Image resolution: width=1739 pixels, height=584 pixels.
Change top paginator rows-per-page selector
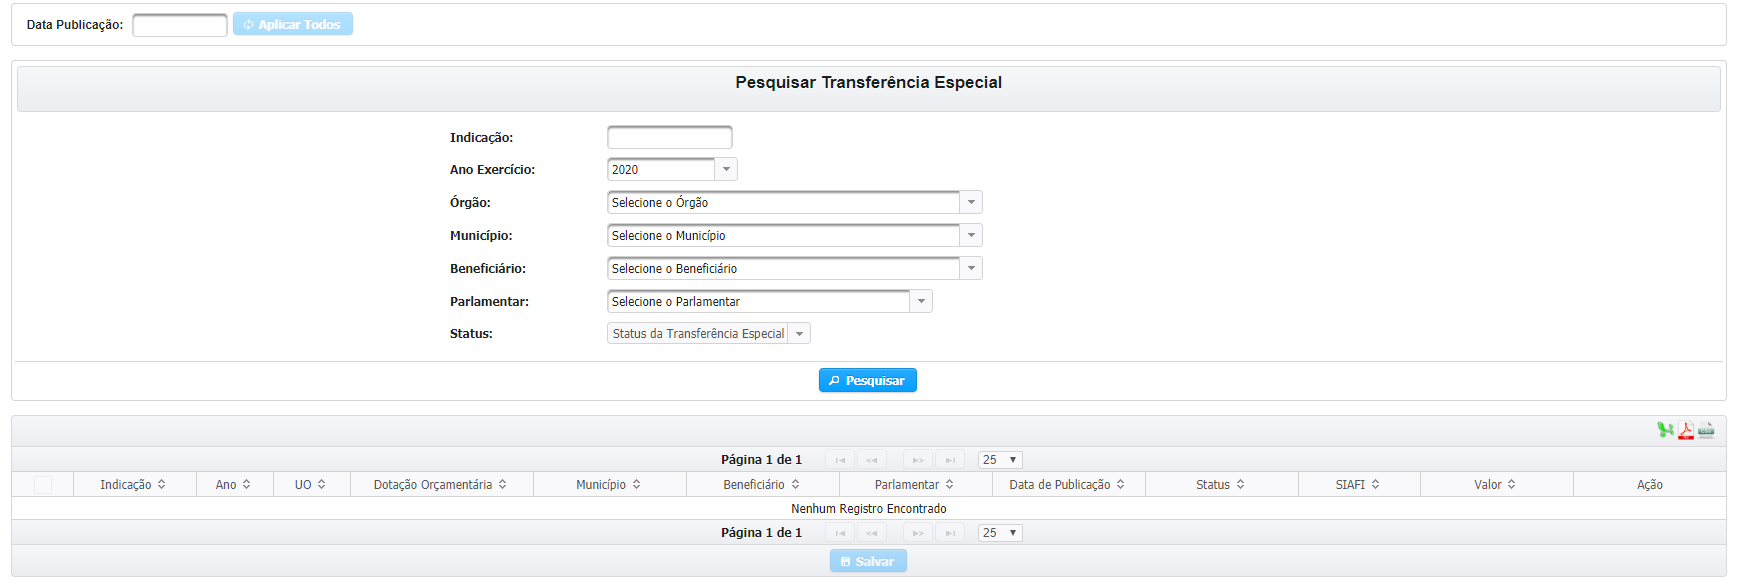(x=1000, y=460)
